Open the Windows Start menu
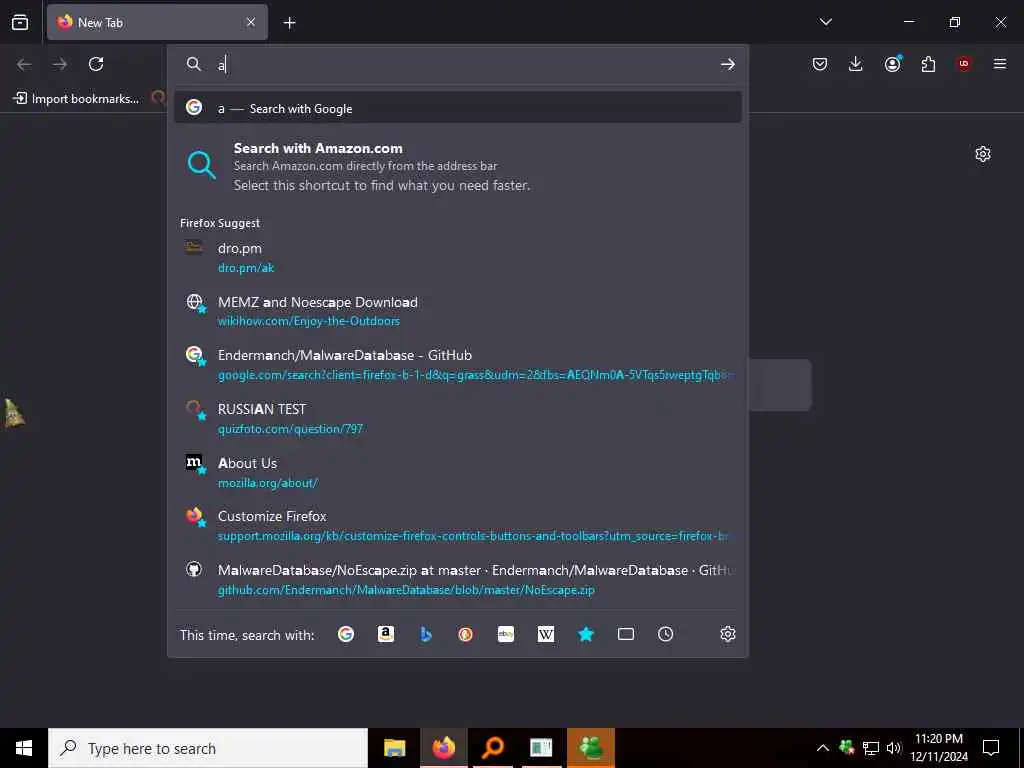Screen dimensions: 1024x768 coord(24,748)
